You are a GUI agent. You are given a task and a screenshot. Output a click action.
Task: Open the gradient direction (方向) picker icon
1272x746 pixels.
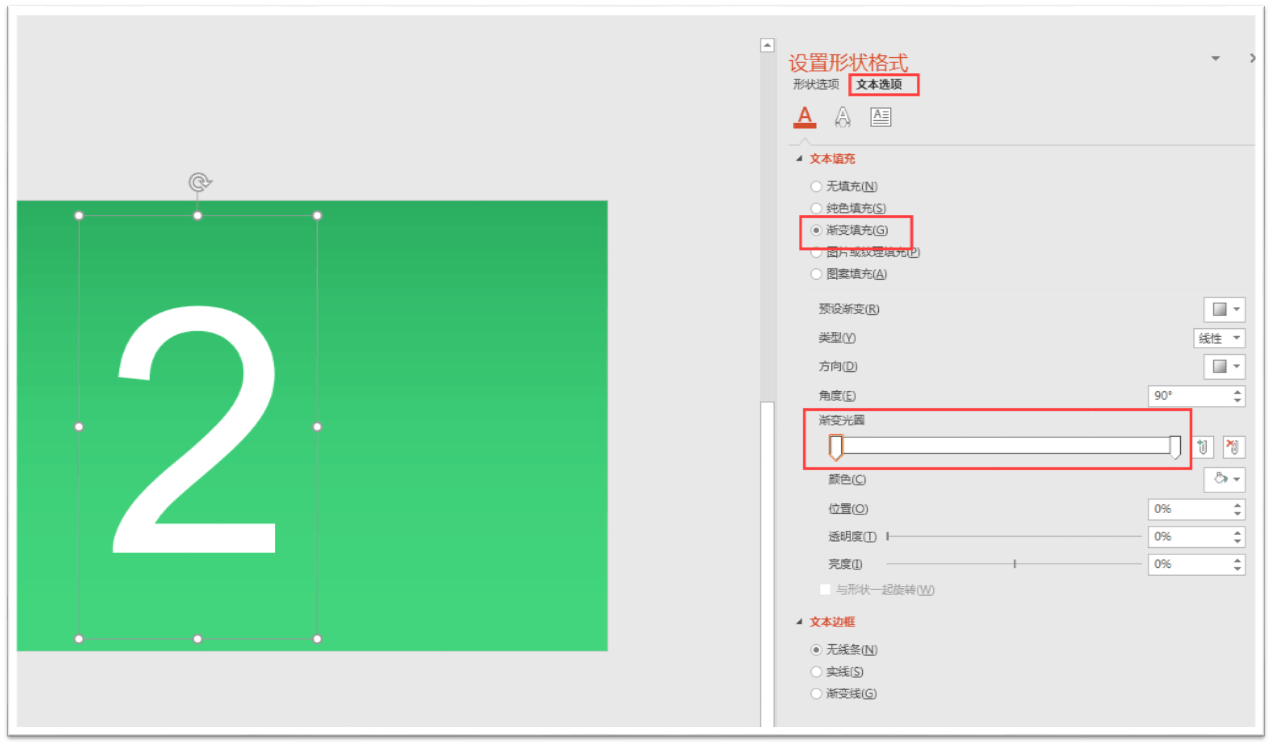coord(1224,366)
